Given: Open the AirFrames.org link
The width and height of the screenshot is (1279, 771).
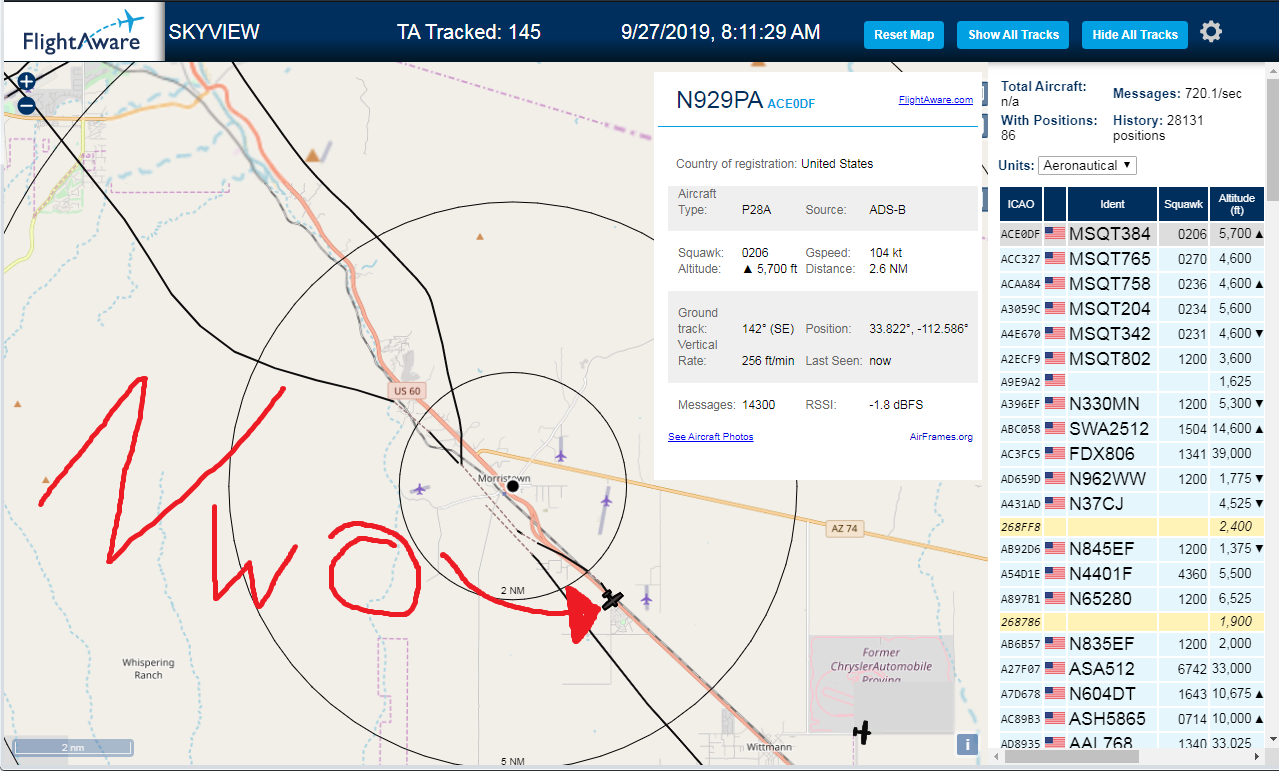Looking at the screenshot, I should point(941,437).
